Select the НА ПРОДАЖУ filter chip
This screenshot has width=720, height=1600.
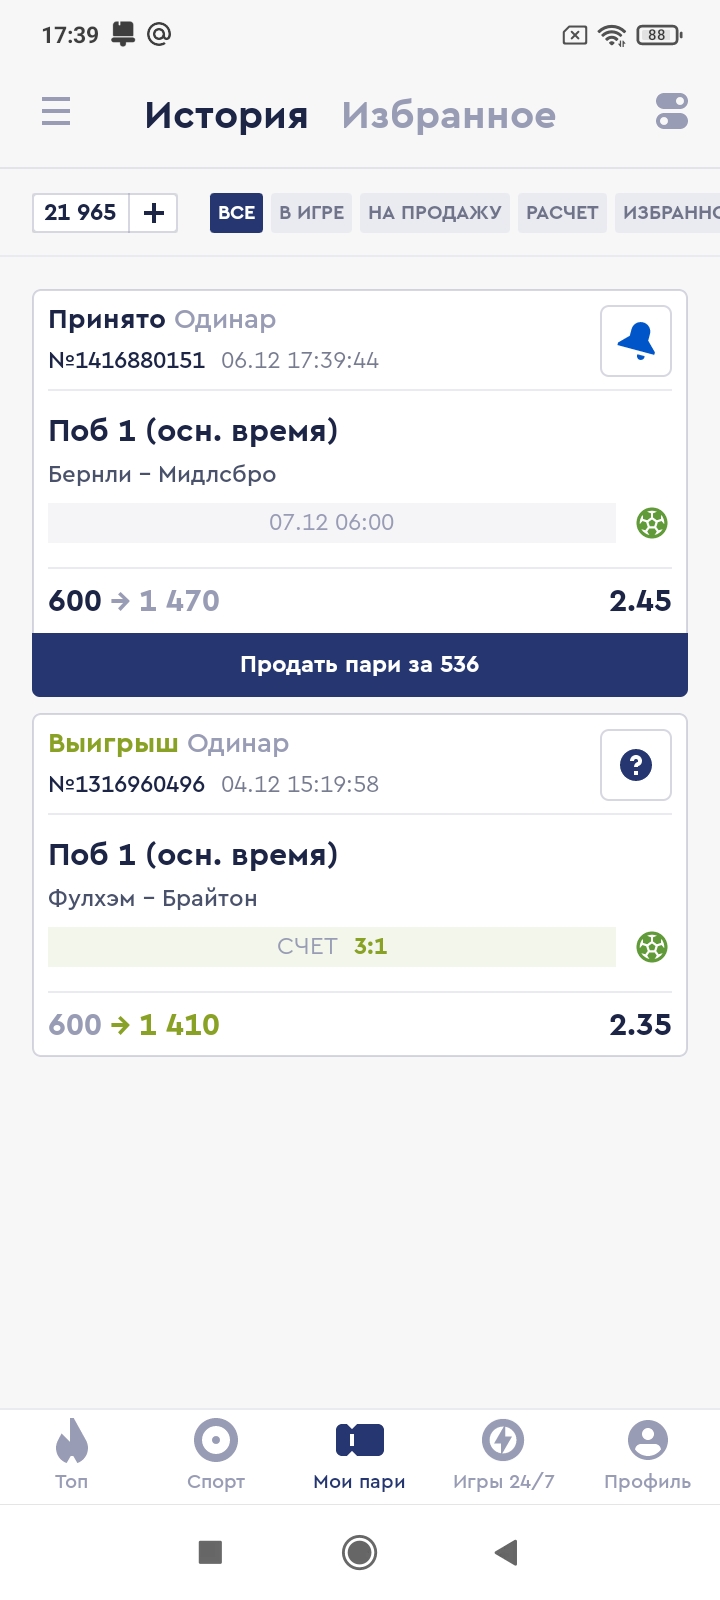pos(435,213)
